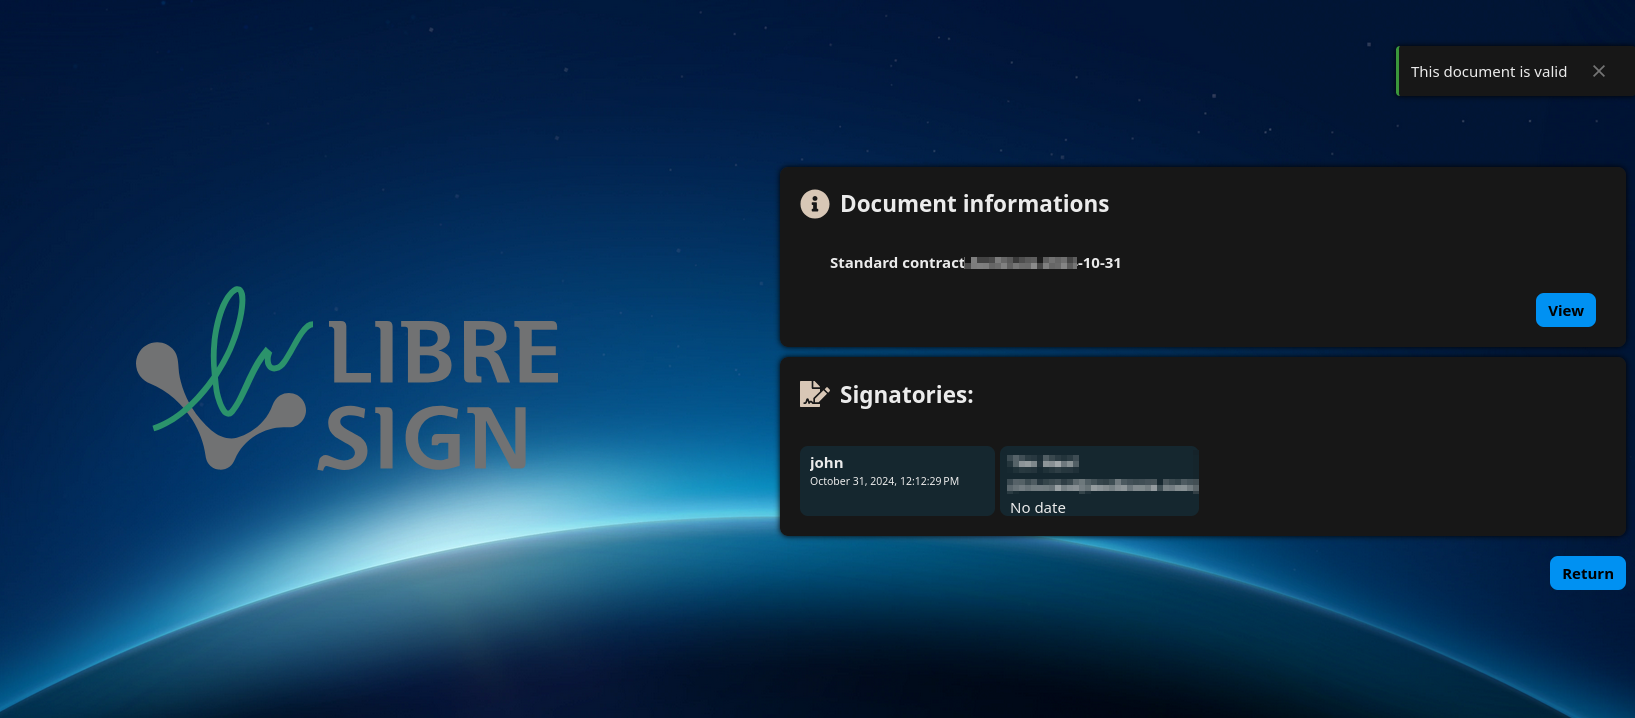Viewport: 1635px width, 718px height.
Task: Click the 'Signatories:' heading
Action: (906, 395)
